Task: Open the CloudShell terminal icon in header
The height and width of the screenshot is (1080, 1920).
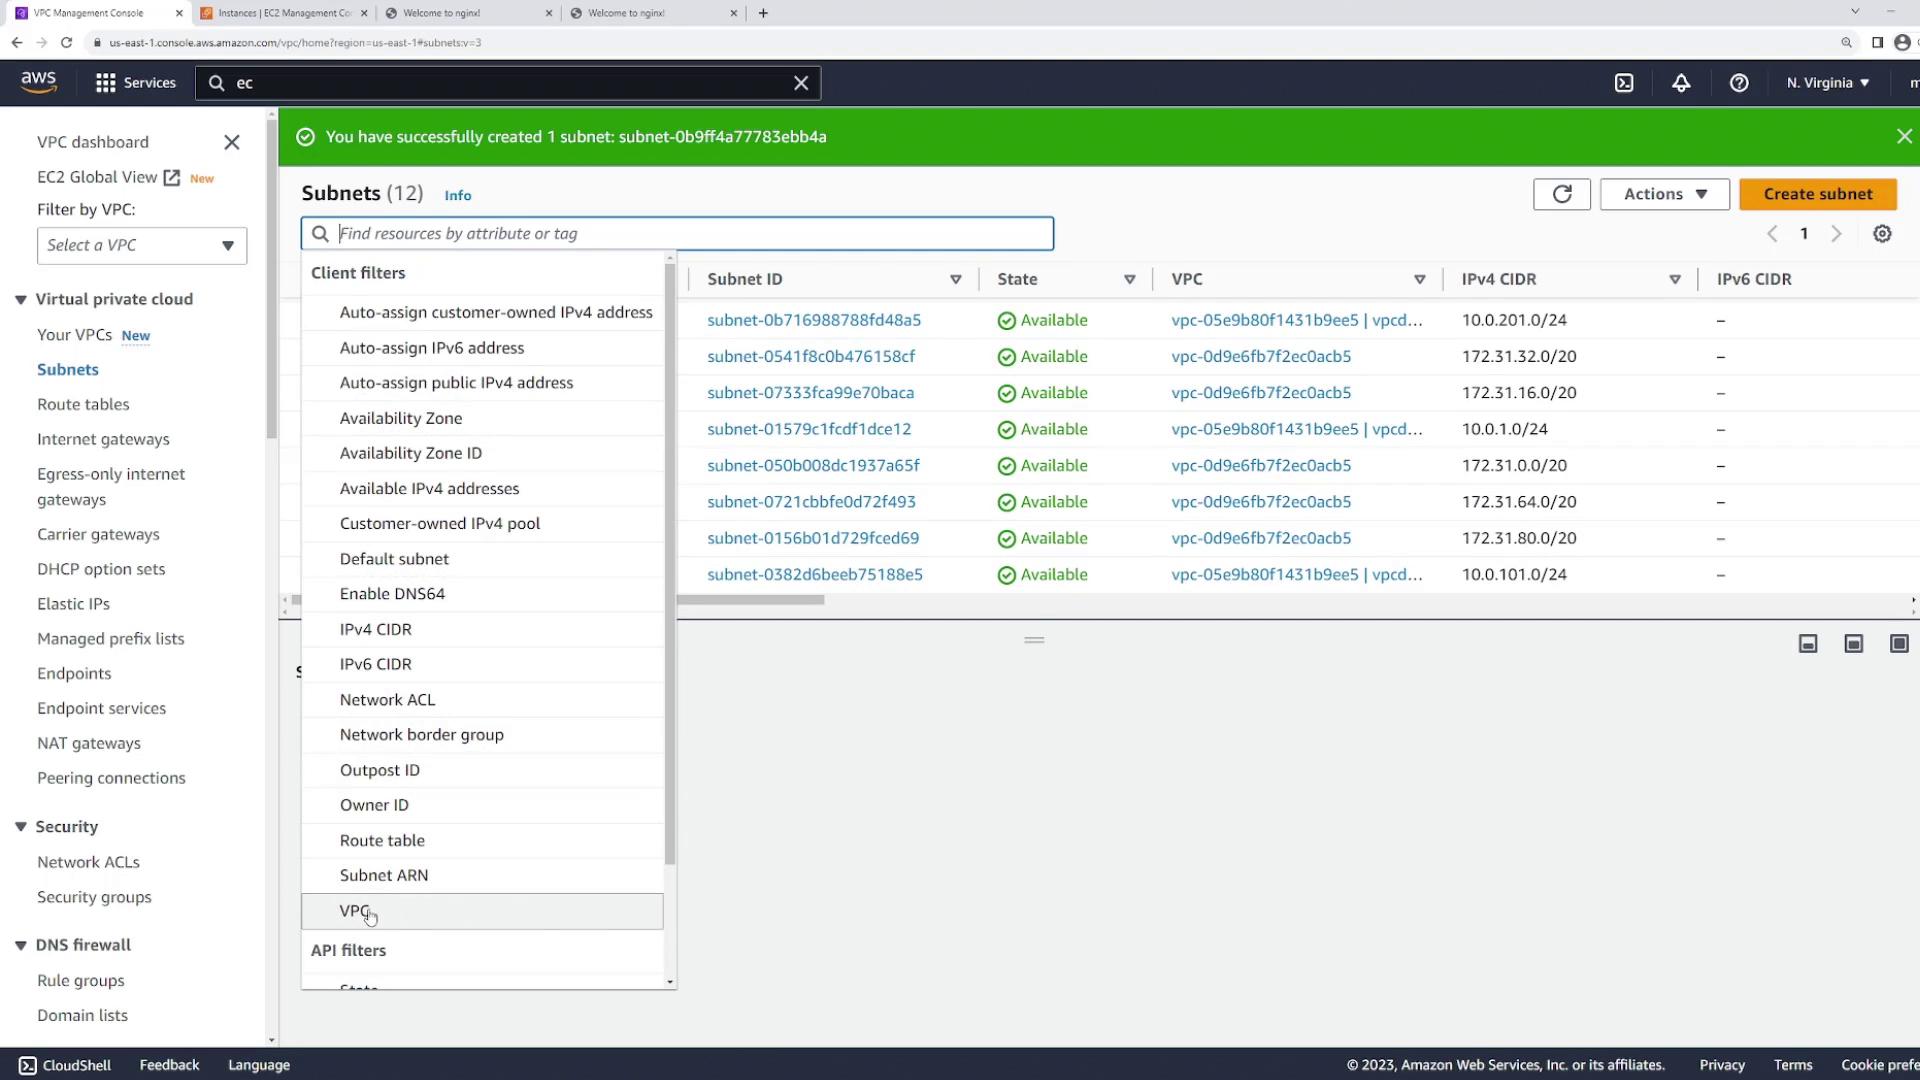Action: (x=1624, y=83)
